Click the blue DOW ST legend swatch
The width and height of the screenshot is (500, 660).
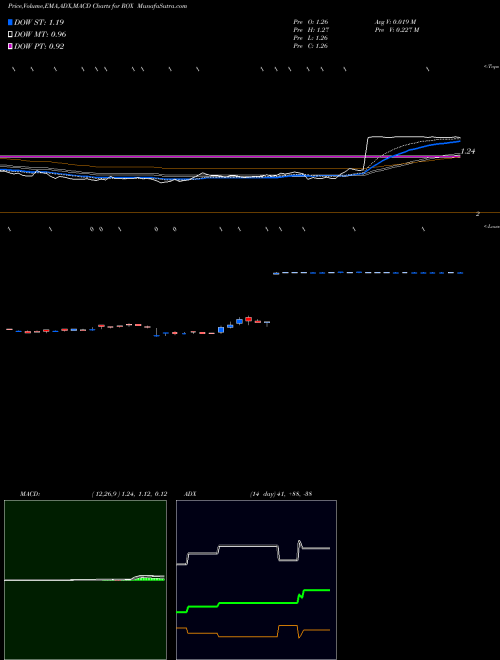coord(10,22)
